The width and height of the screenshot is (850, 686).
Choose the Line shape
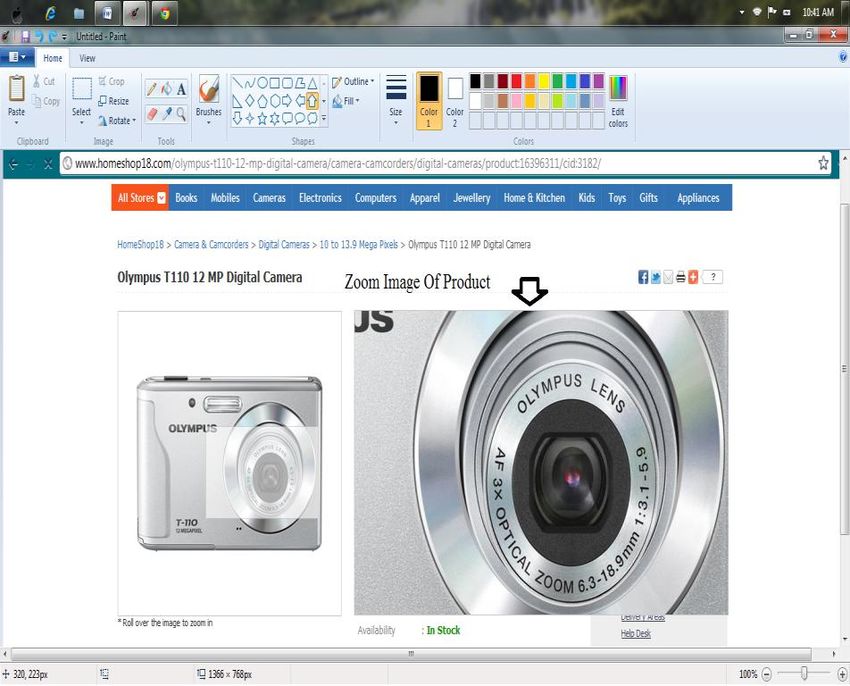[237, 83]
